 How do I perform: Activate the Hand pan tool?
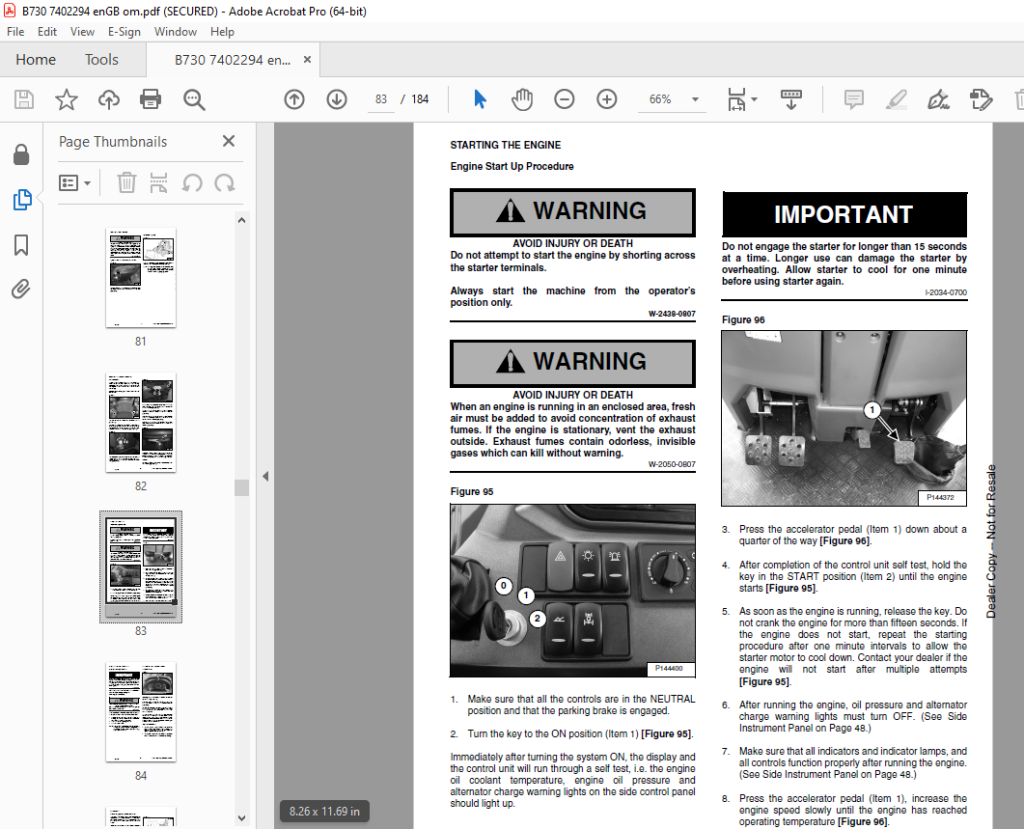tap(522, 99)
